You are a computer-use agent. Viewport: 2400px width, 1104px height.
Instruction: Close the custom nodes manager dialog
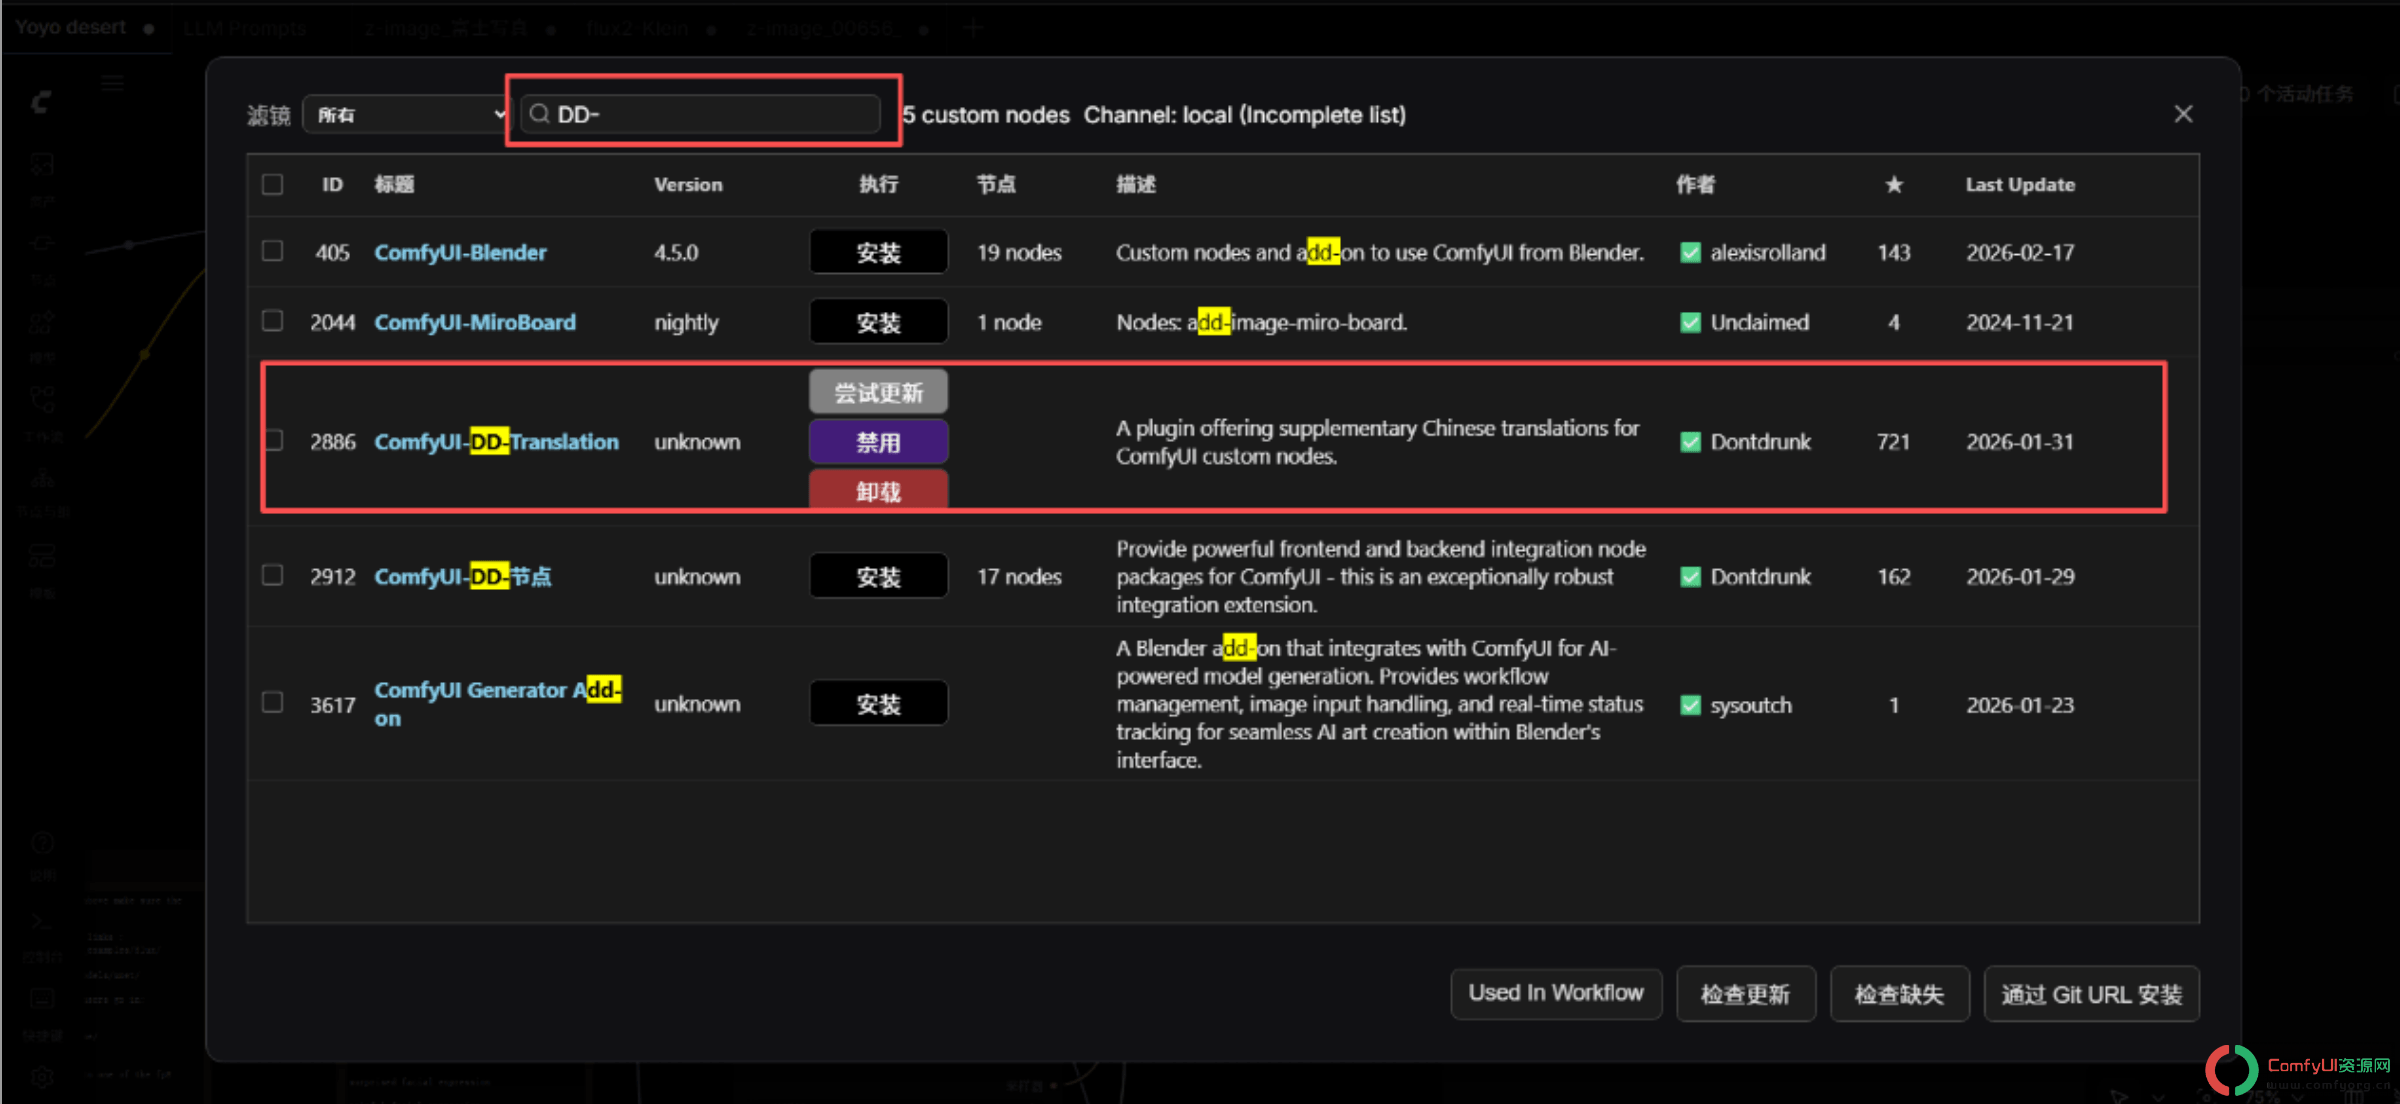coord(2183,114)
